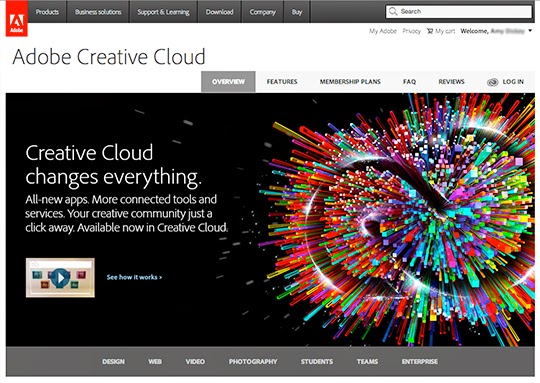Select the Video category
540x383 pixels.
195,362
